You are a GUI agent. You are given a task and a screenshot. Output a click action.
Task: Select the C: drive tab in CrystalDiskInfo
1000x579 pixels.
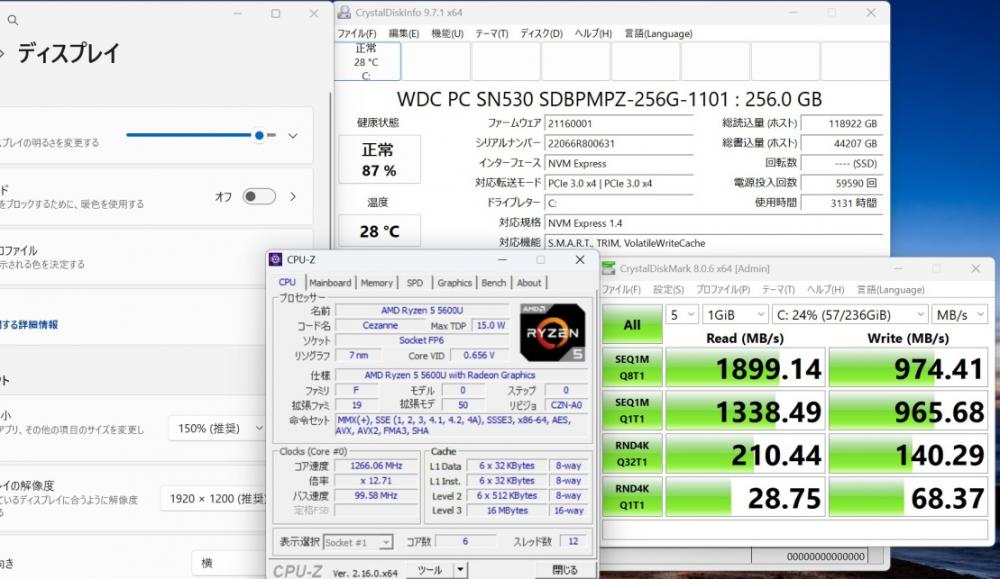click(x=367, y=62)
